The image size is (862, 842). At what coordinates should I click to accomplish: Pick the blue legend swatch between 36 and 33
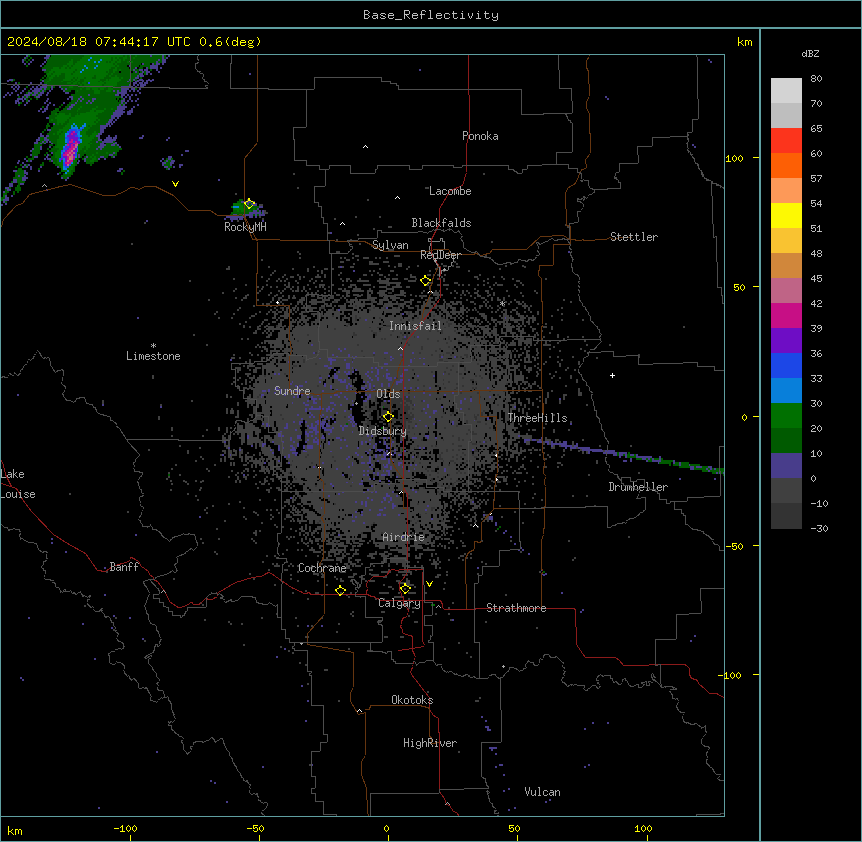[786, 365]
